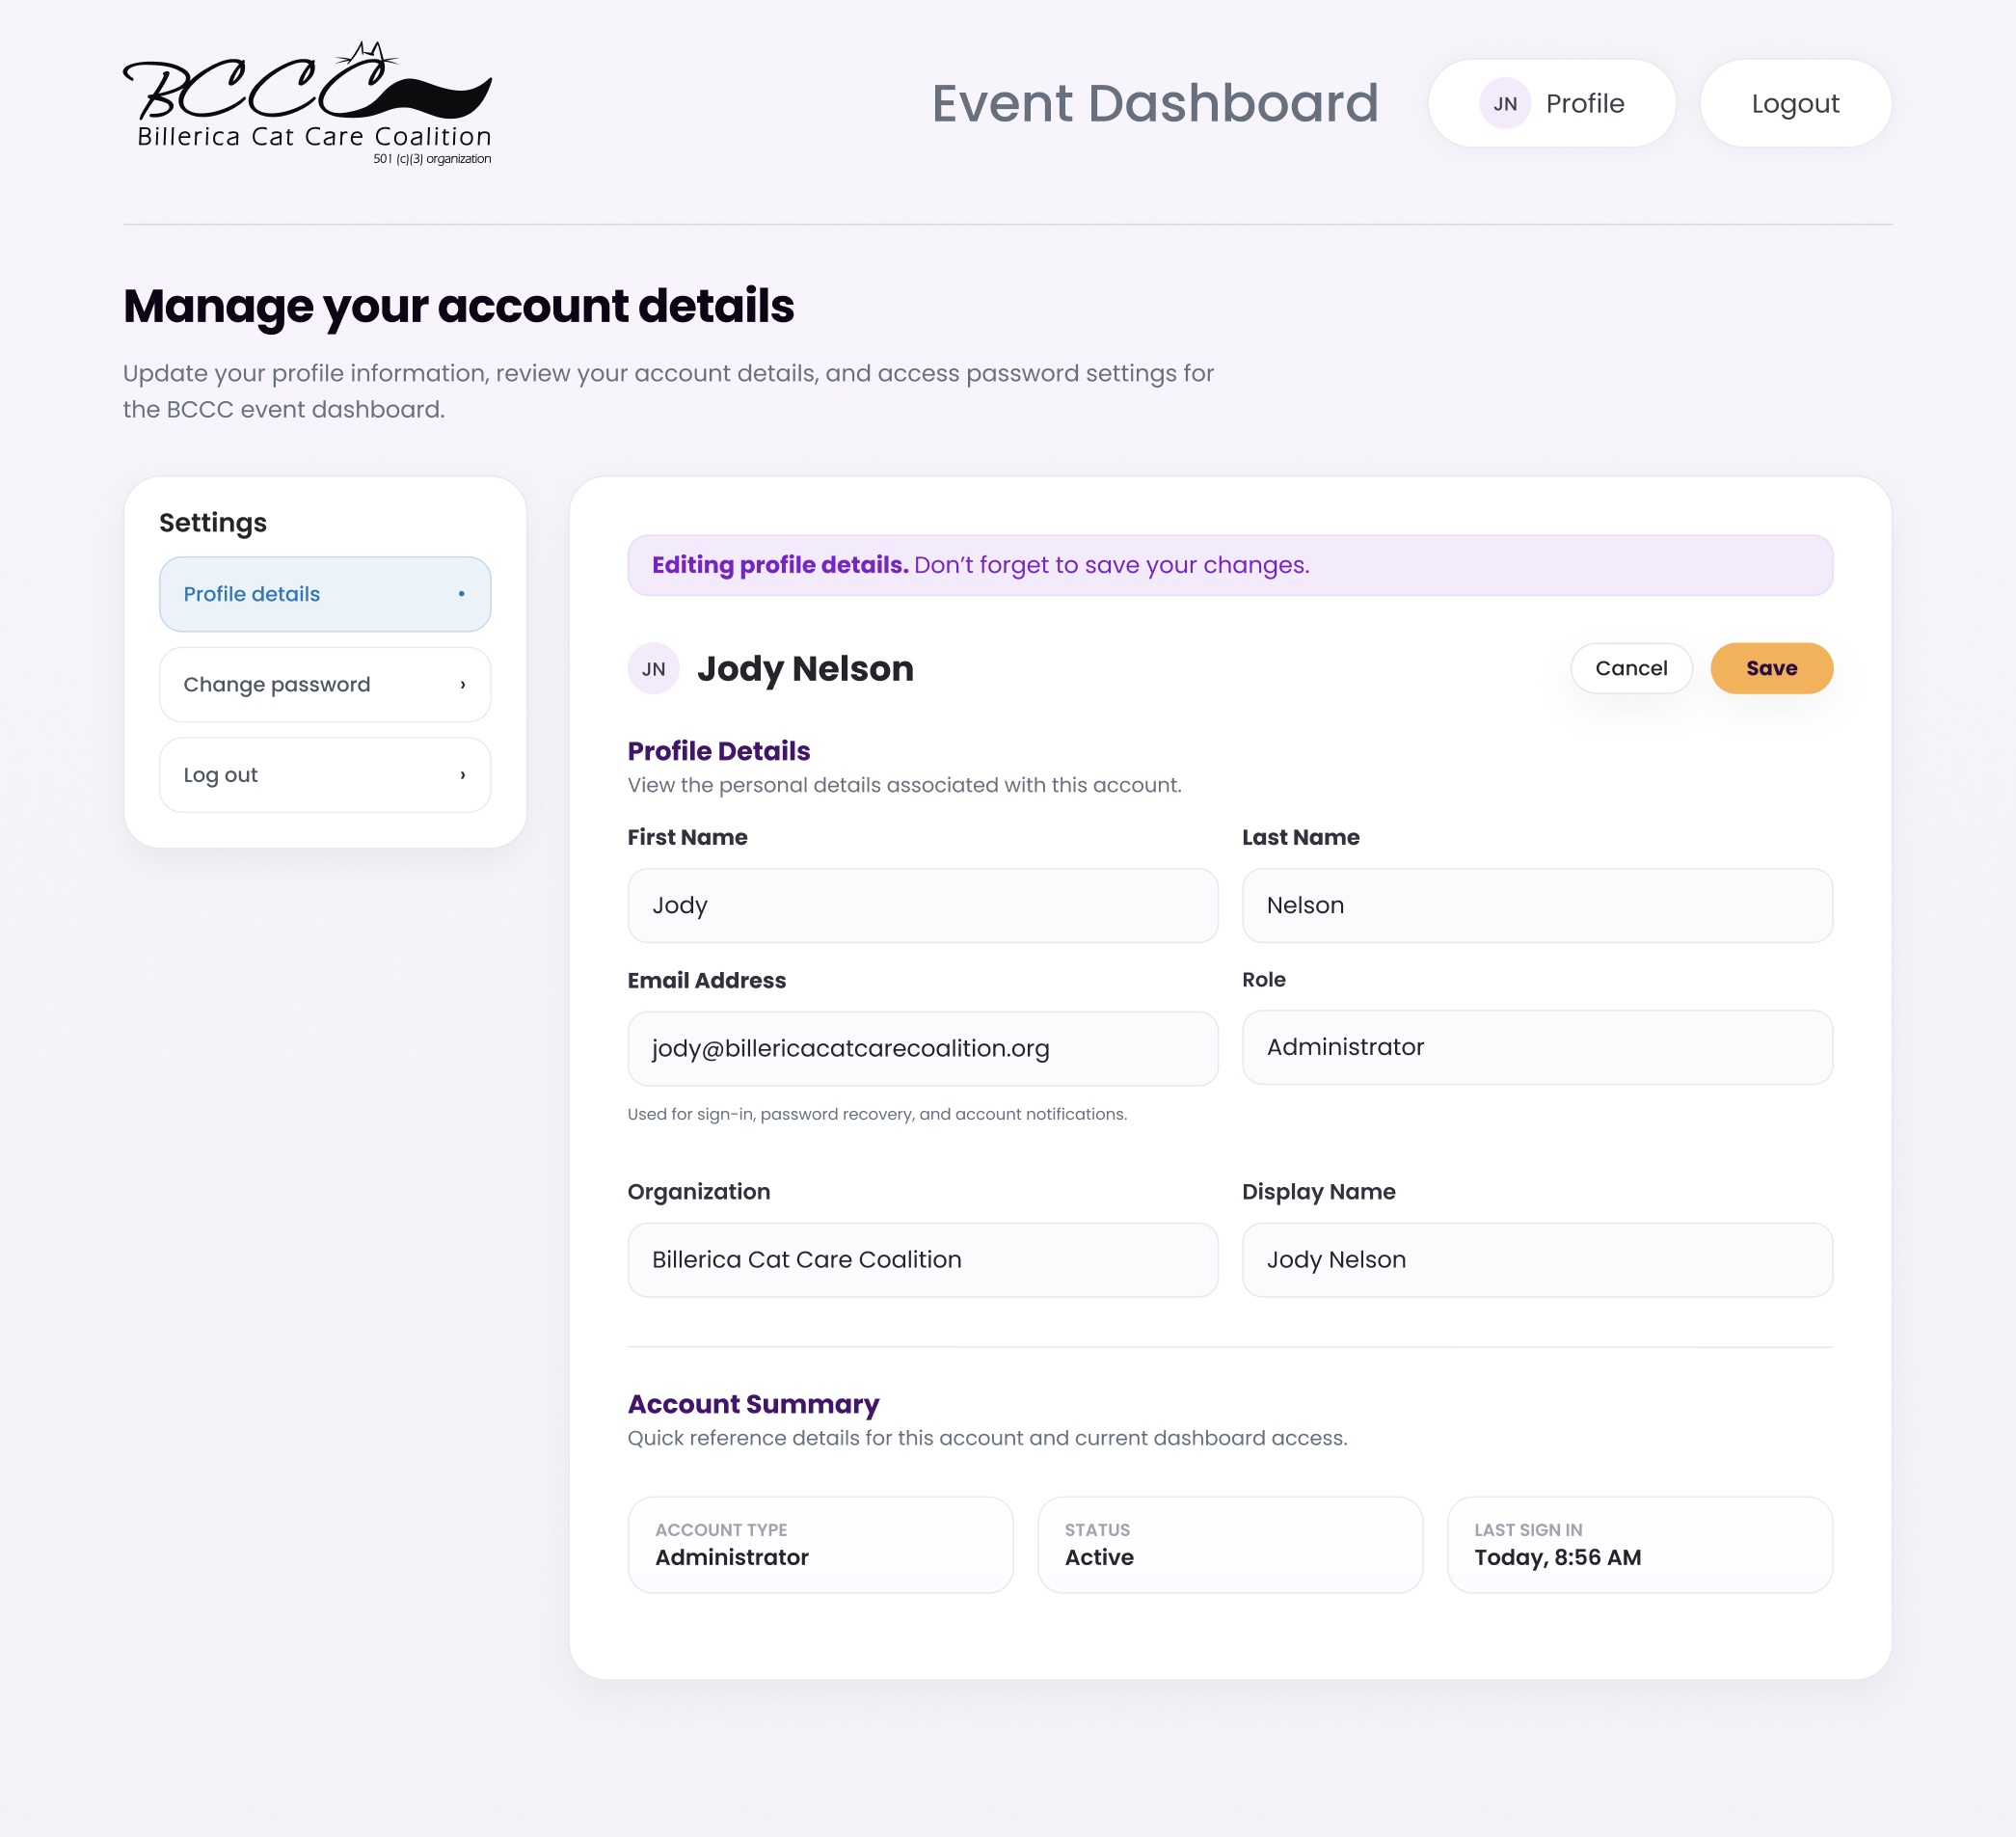
Task: Select Log out in Settings panel
Action: click(x=324, y=775)
